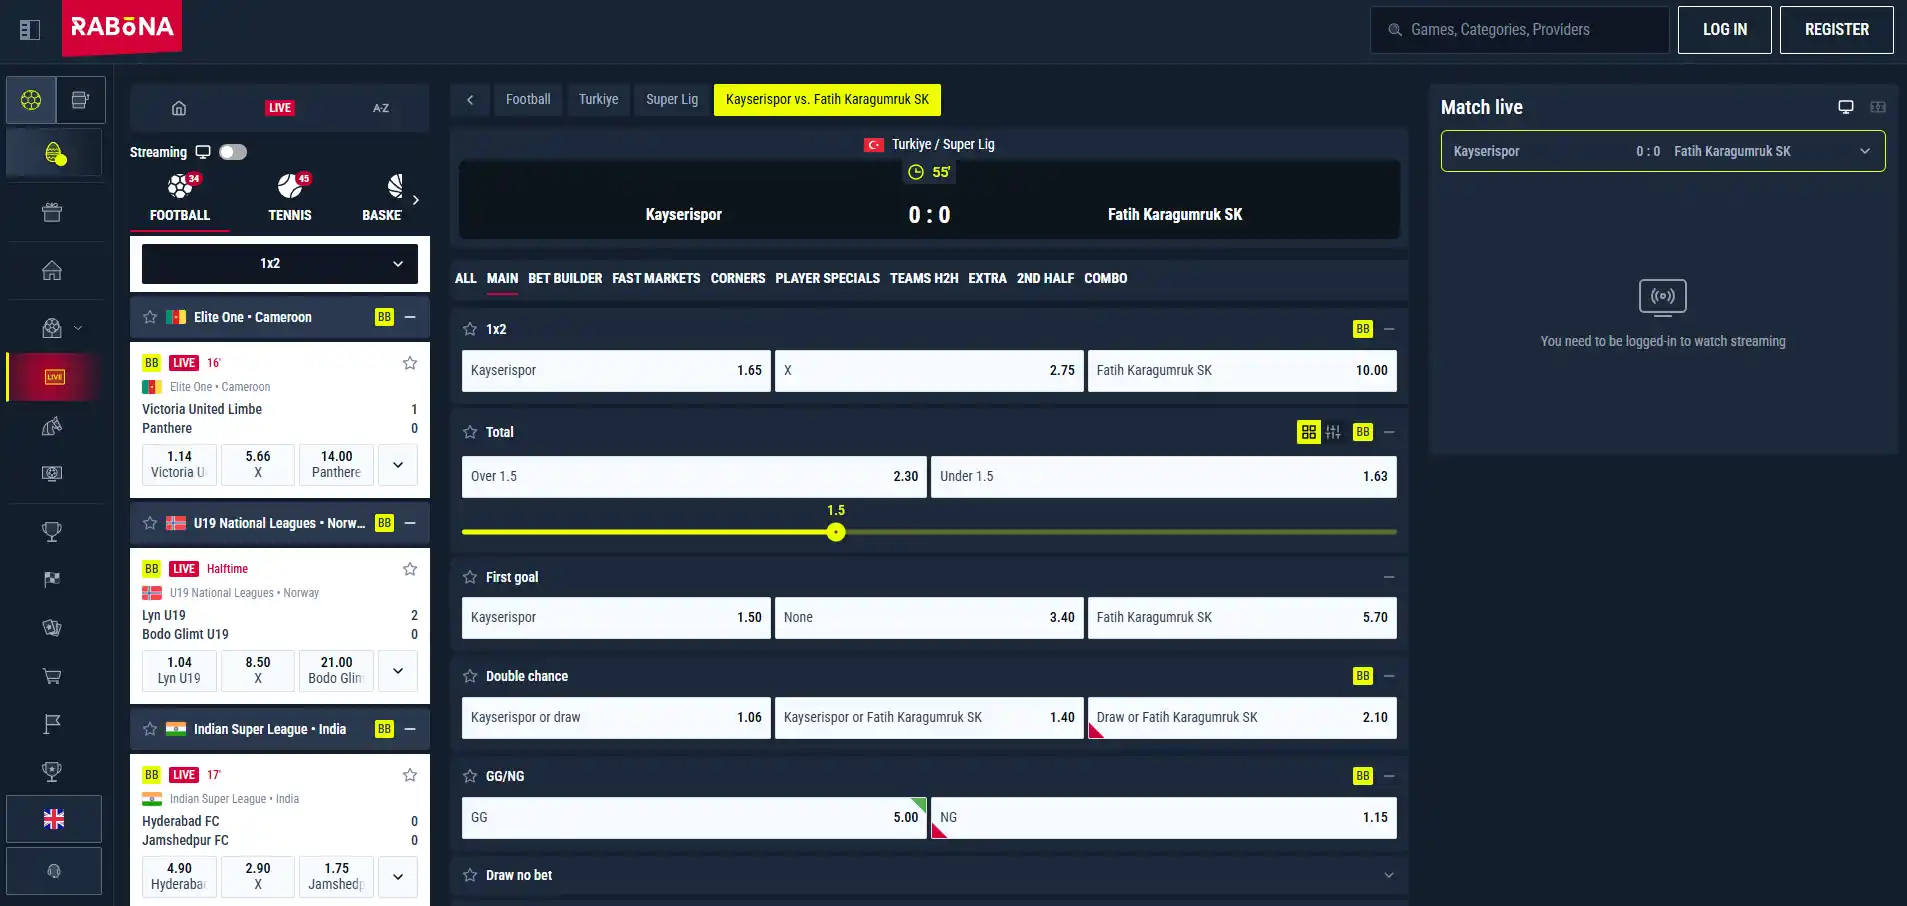This screenshot has height=906, width=1907.
Task: Collapse the First goal market
Action: point(1389,577)
